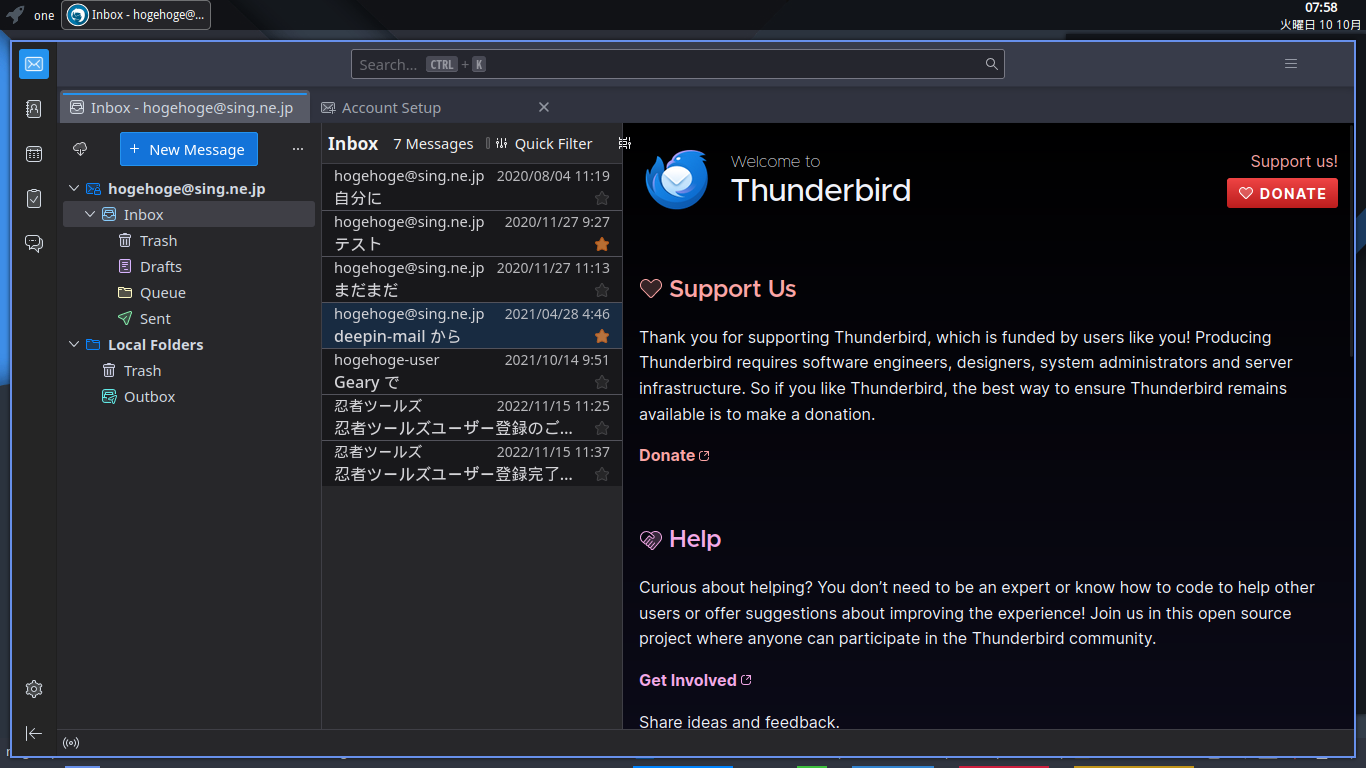Collapse the Inbox folder subtree

(x=90, y=214)
